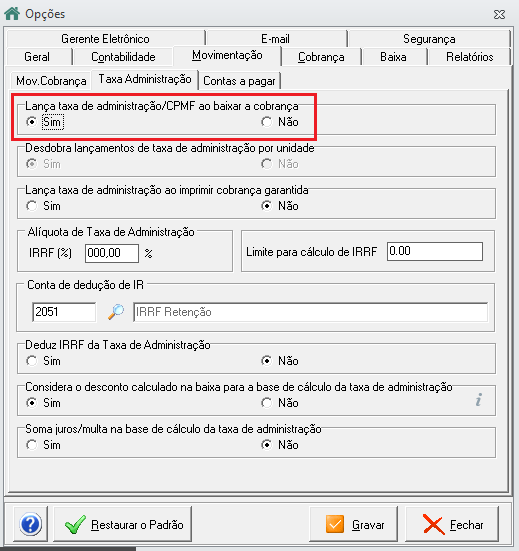Select Sim for imprimir cobrança garantida option
Screen dimensions: 519x551
[32, 206]
